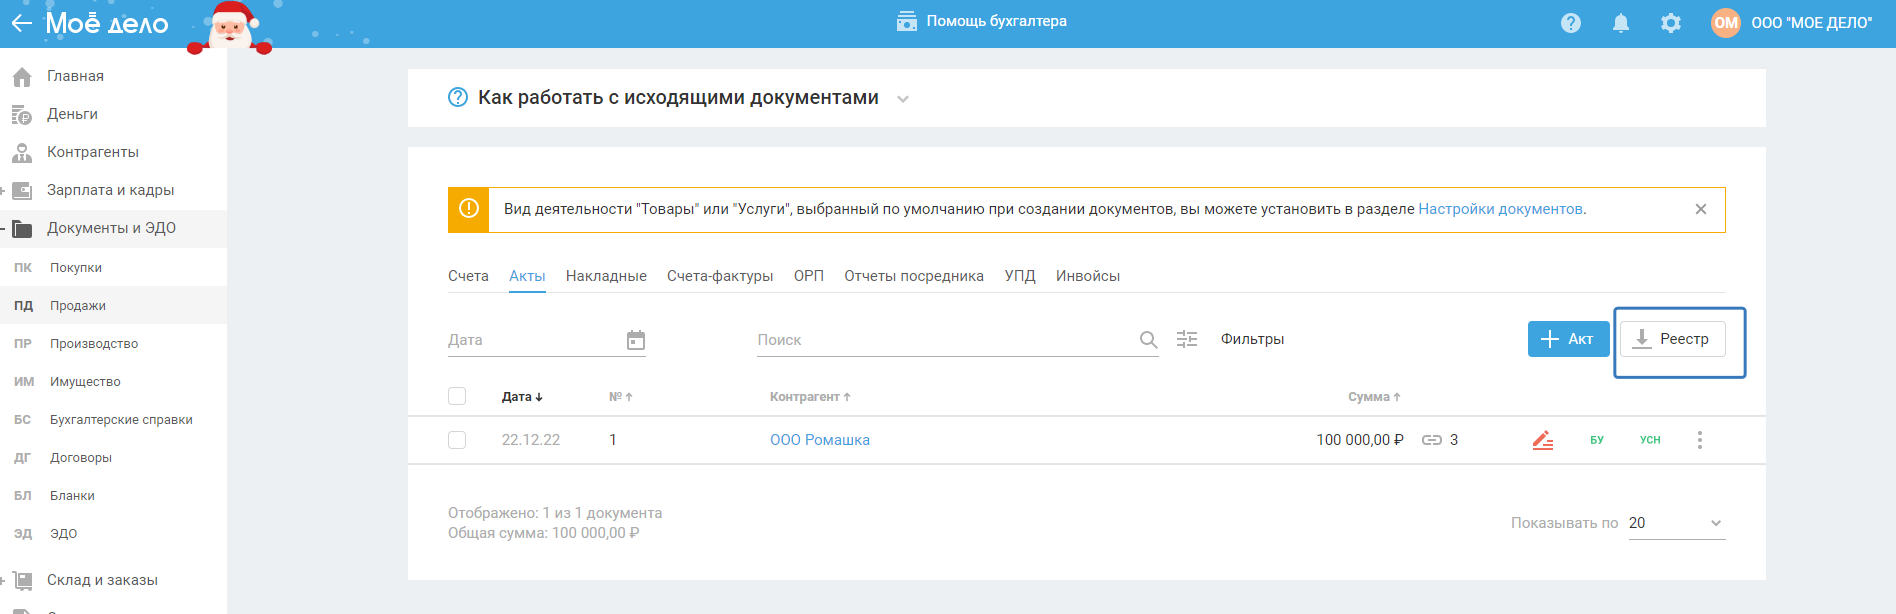
Task: Open the Настройки документов link
Action: [x=1500, y=209]
